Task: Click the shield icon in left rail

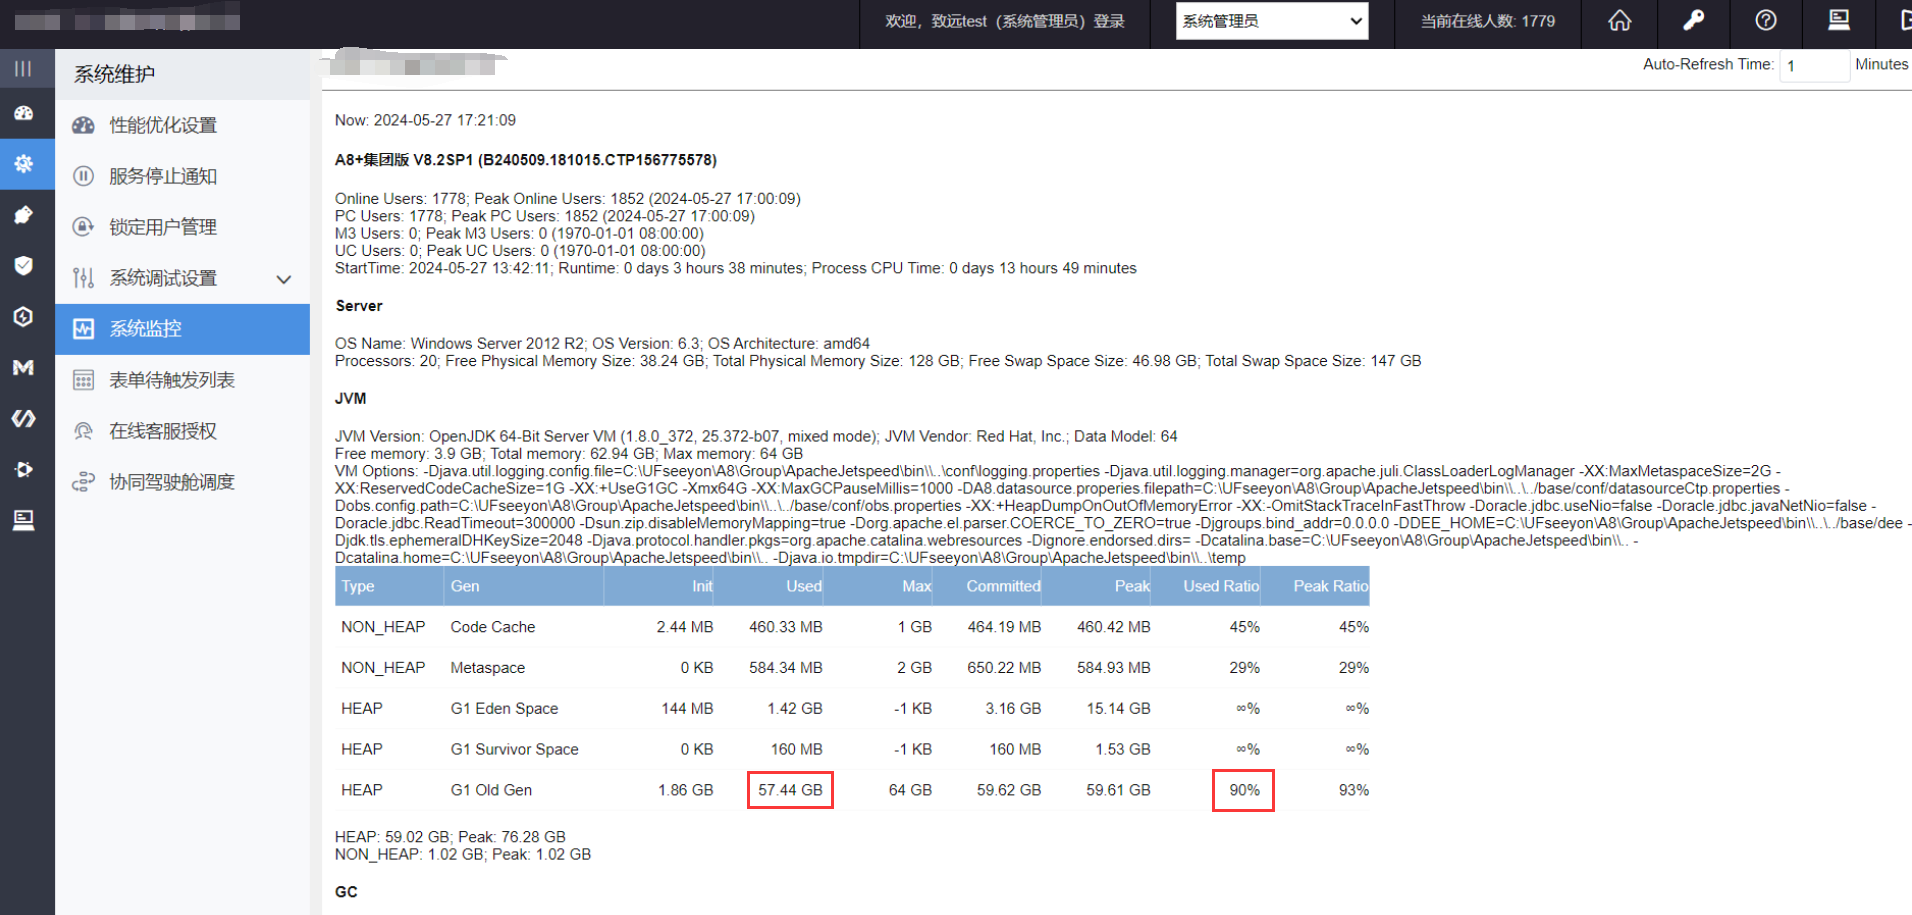Action: pyautogui.click(x=24, y=266)
